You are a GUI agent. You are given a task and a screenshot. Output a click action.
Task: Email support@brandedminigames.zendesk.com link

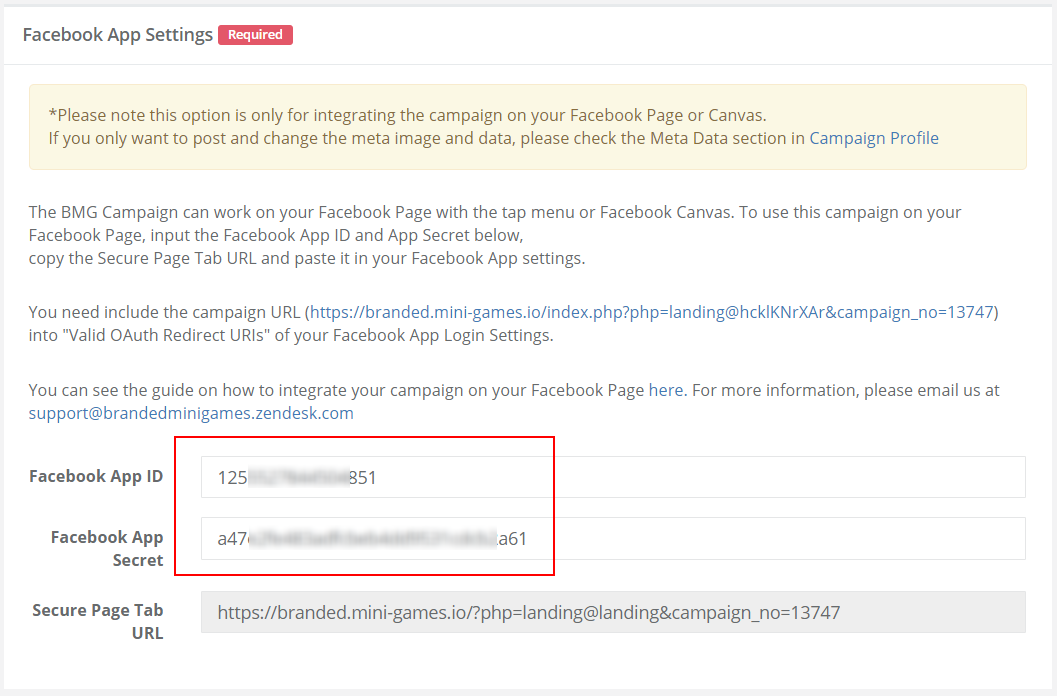point(191,413)
